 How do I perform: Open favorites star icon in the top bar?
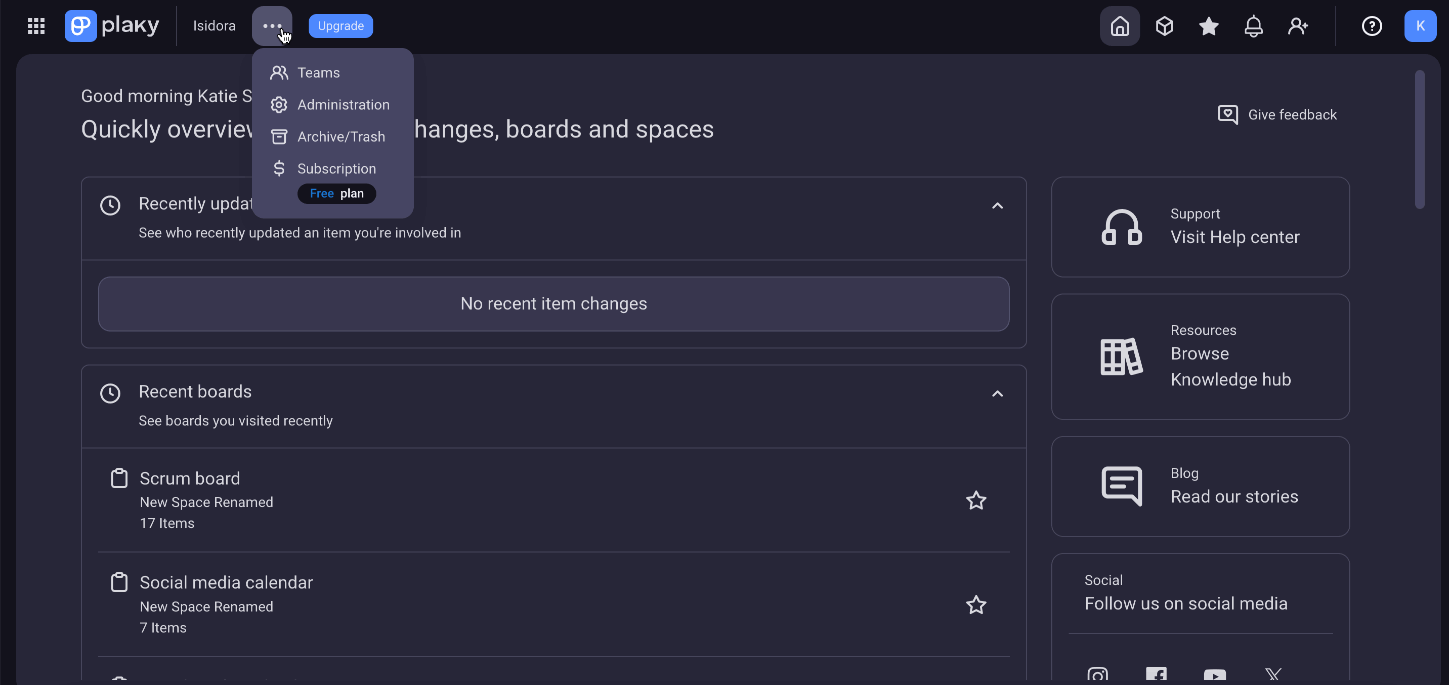pyautogui.click(x=1209, y=26)
